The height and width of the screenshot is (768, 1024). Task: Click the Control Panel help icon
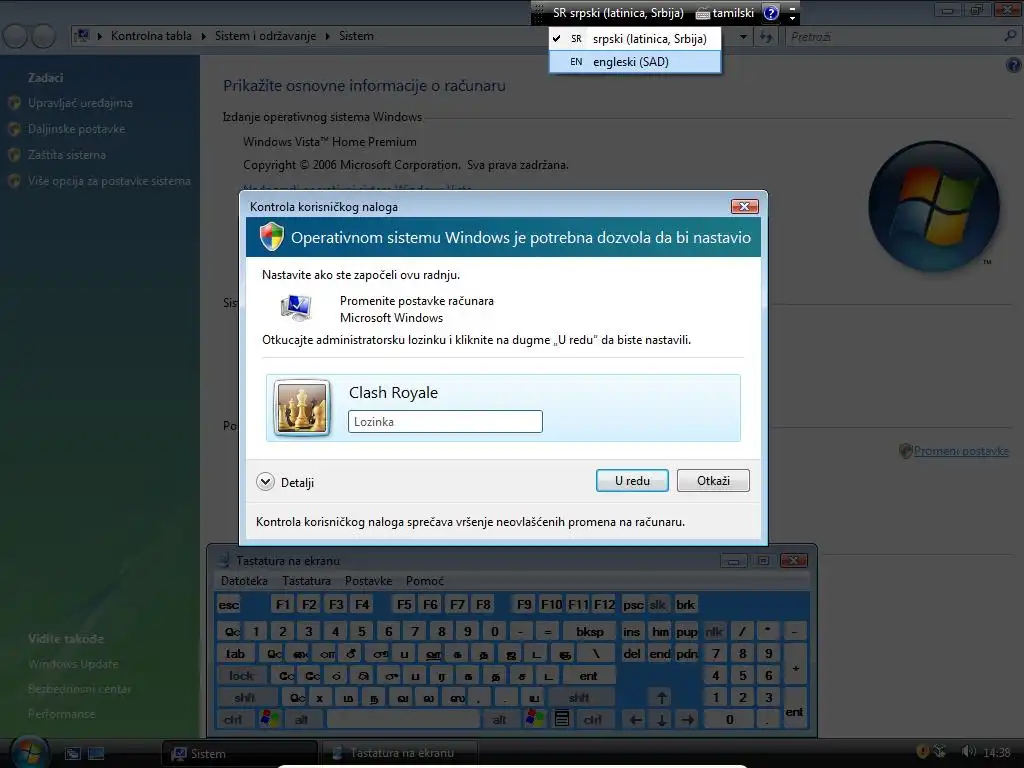tap(1014, 64)
